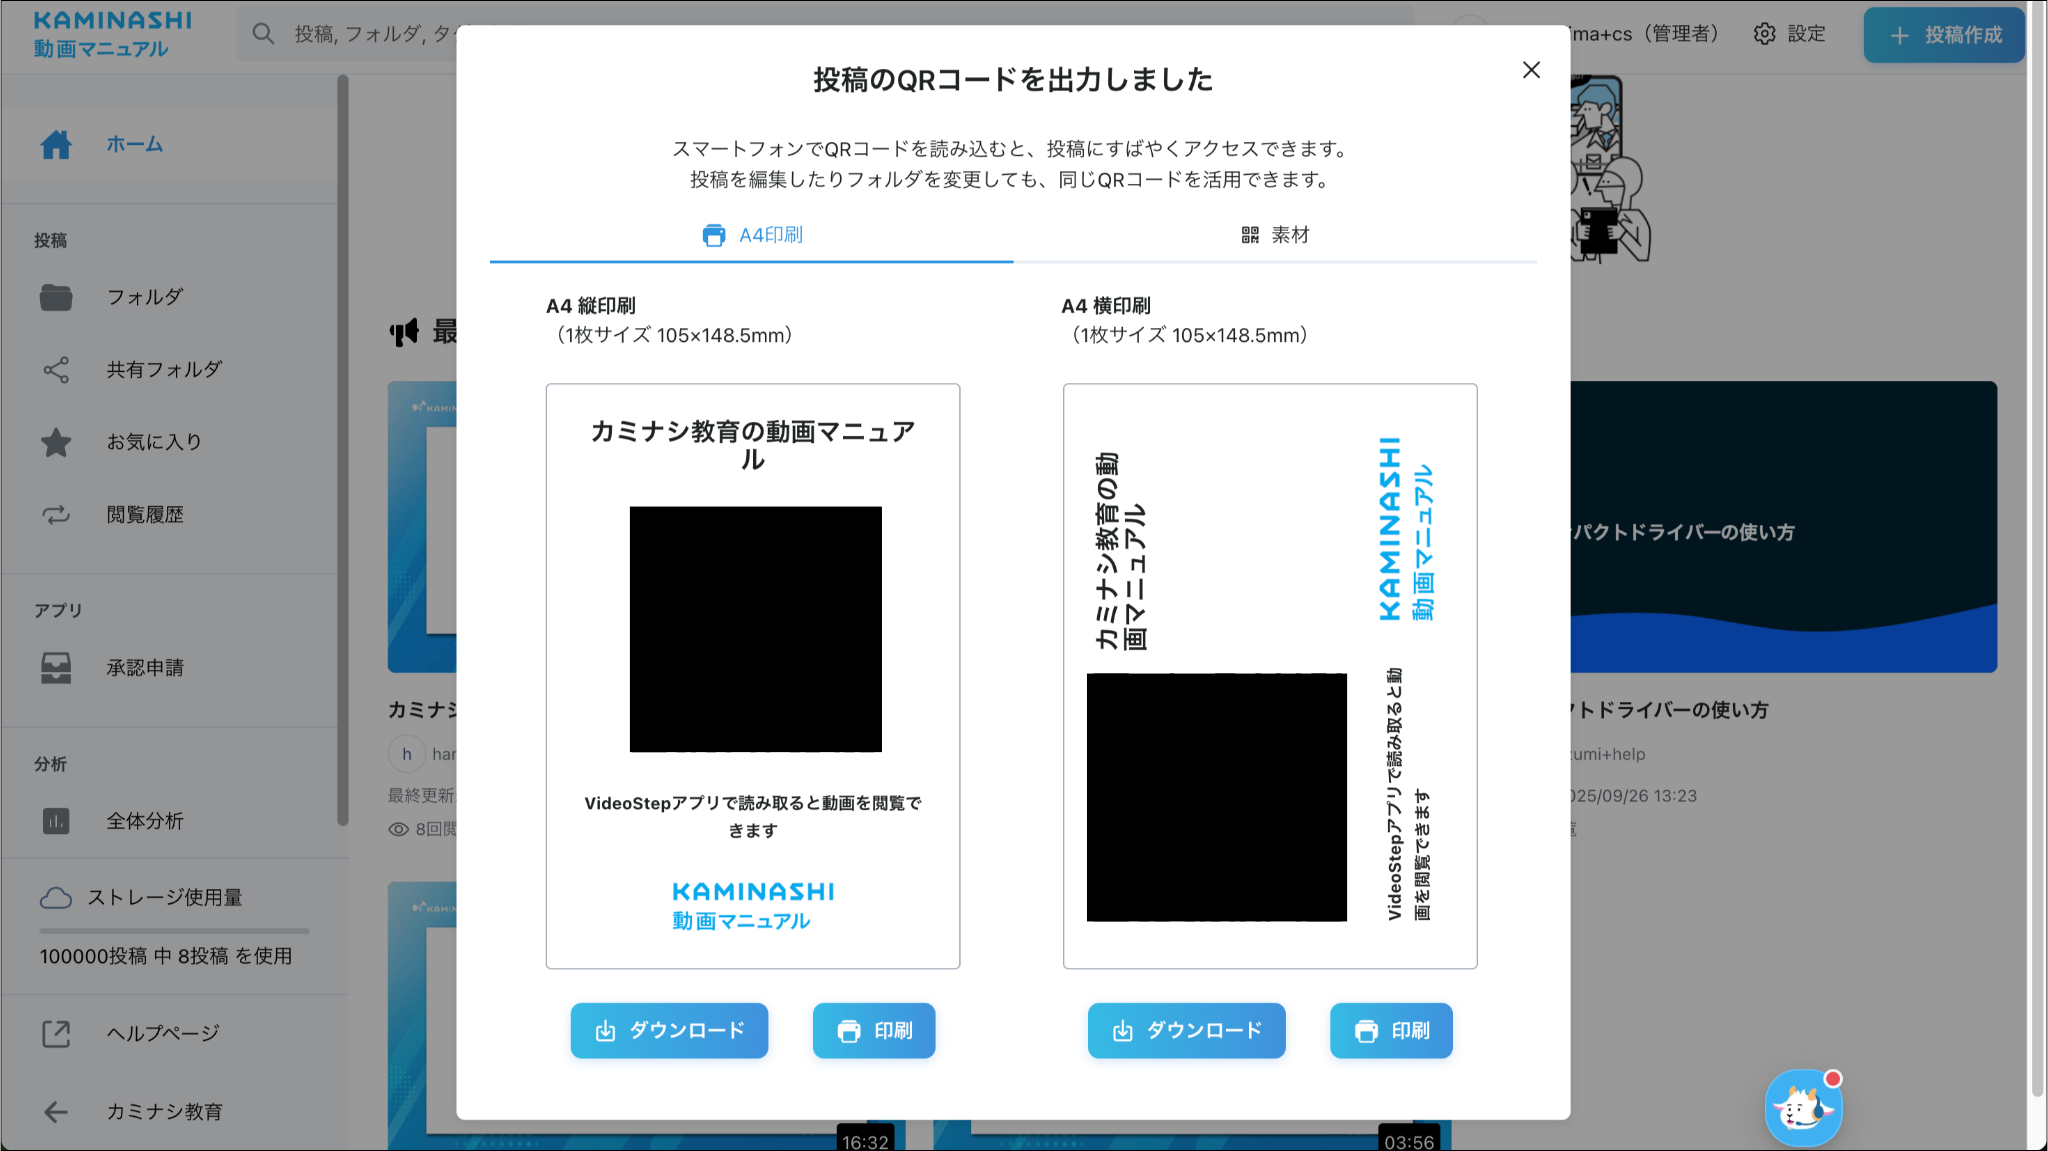The height and width of the screenshot is (1151, 2048).
Task: Open フォルダ folder icon in sidebar
Action: pyautogui.click(x=56, y=297)
